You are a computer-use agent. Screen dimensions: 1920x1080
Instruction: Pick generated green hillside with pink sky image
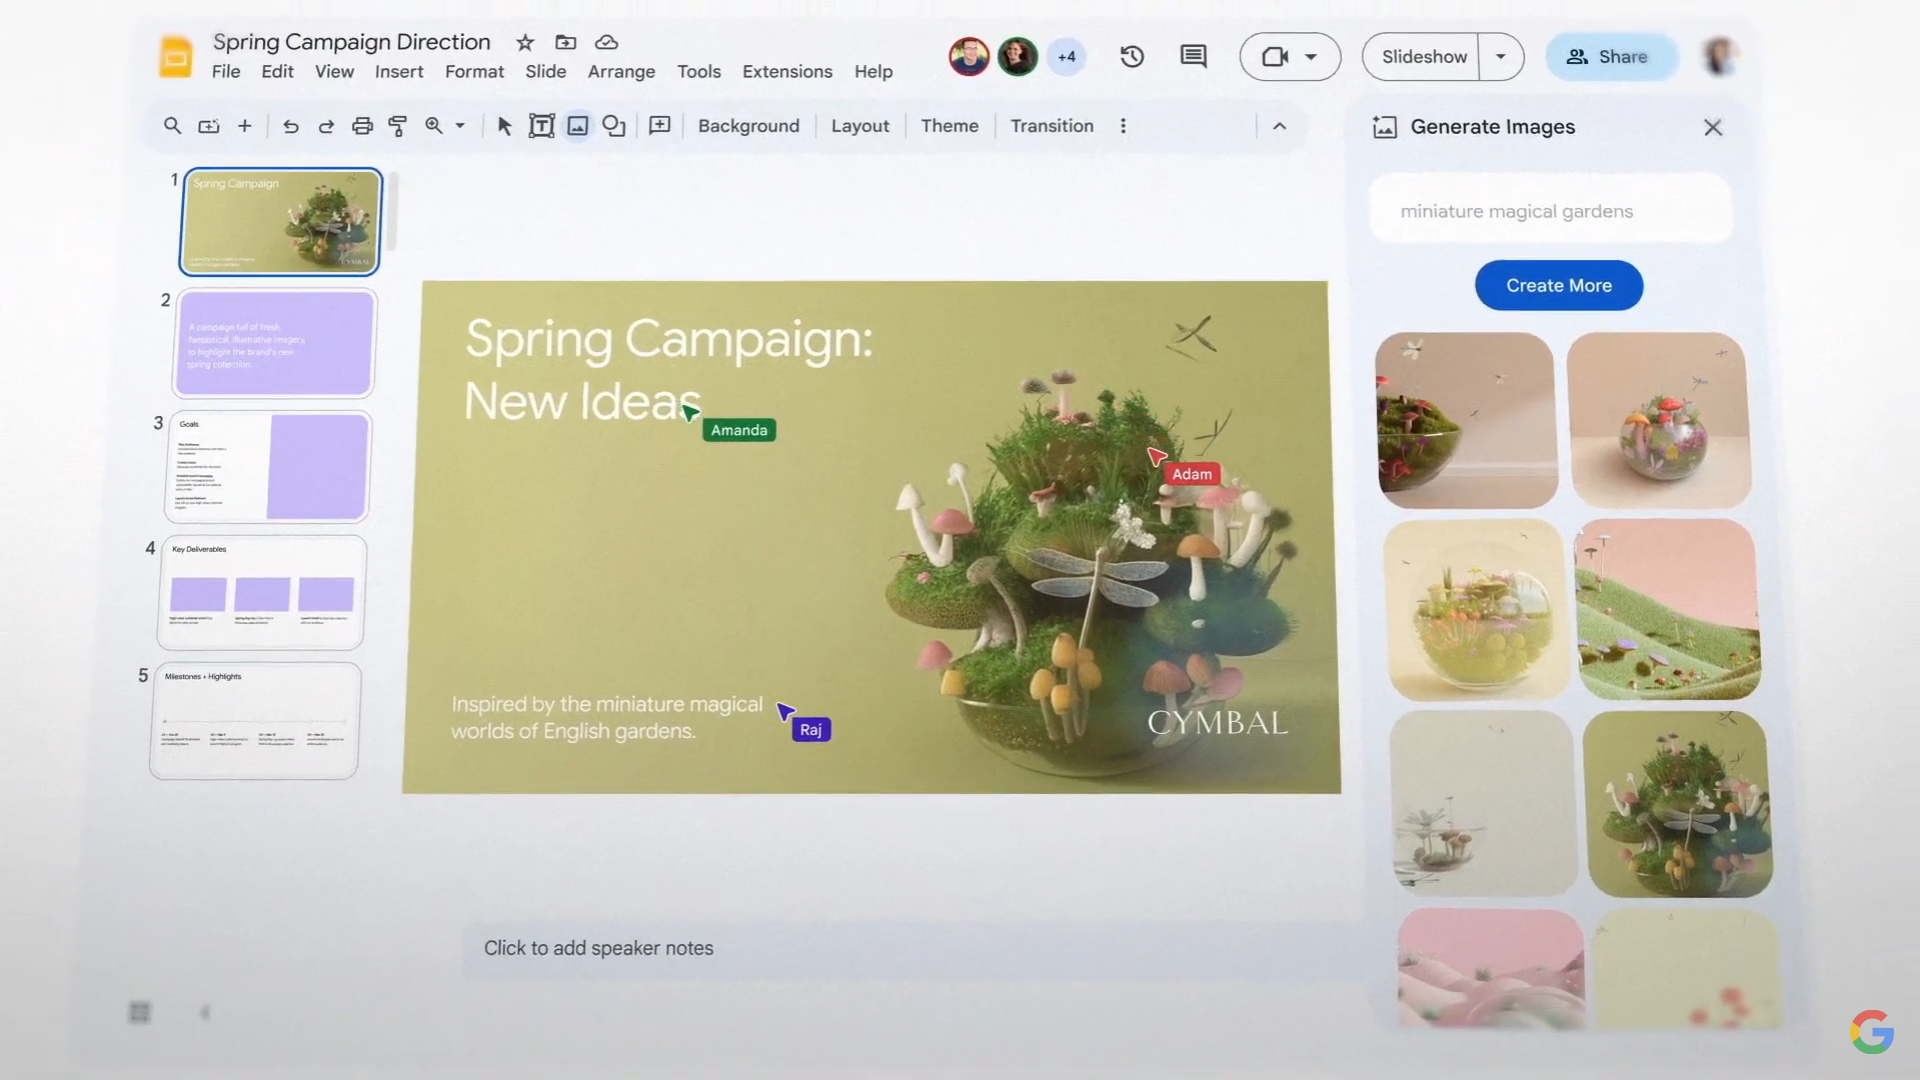[x=1667, y=609]
